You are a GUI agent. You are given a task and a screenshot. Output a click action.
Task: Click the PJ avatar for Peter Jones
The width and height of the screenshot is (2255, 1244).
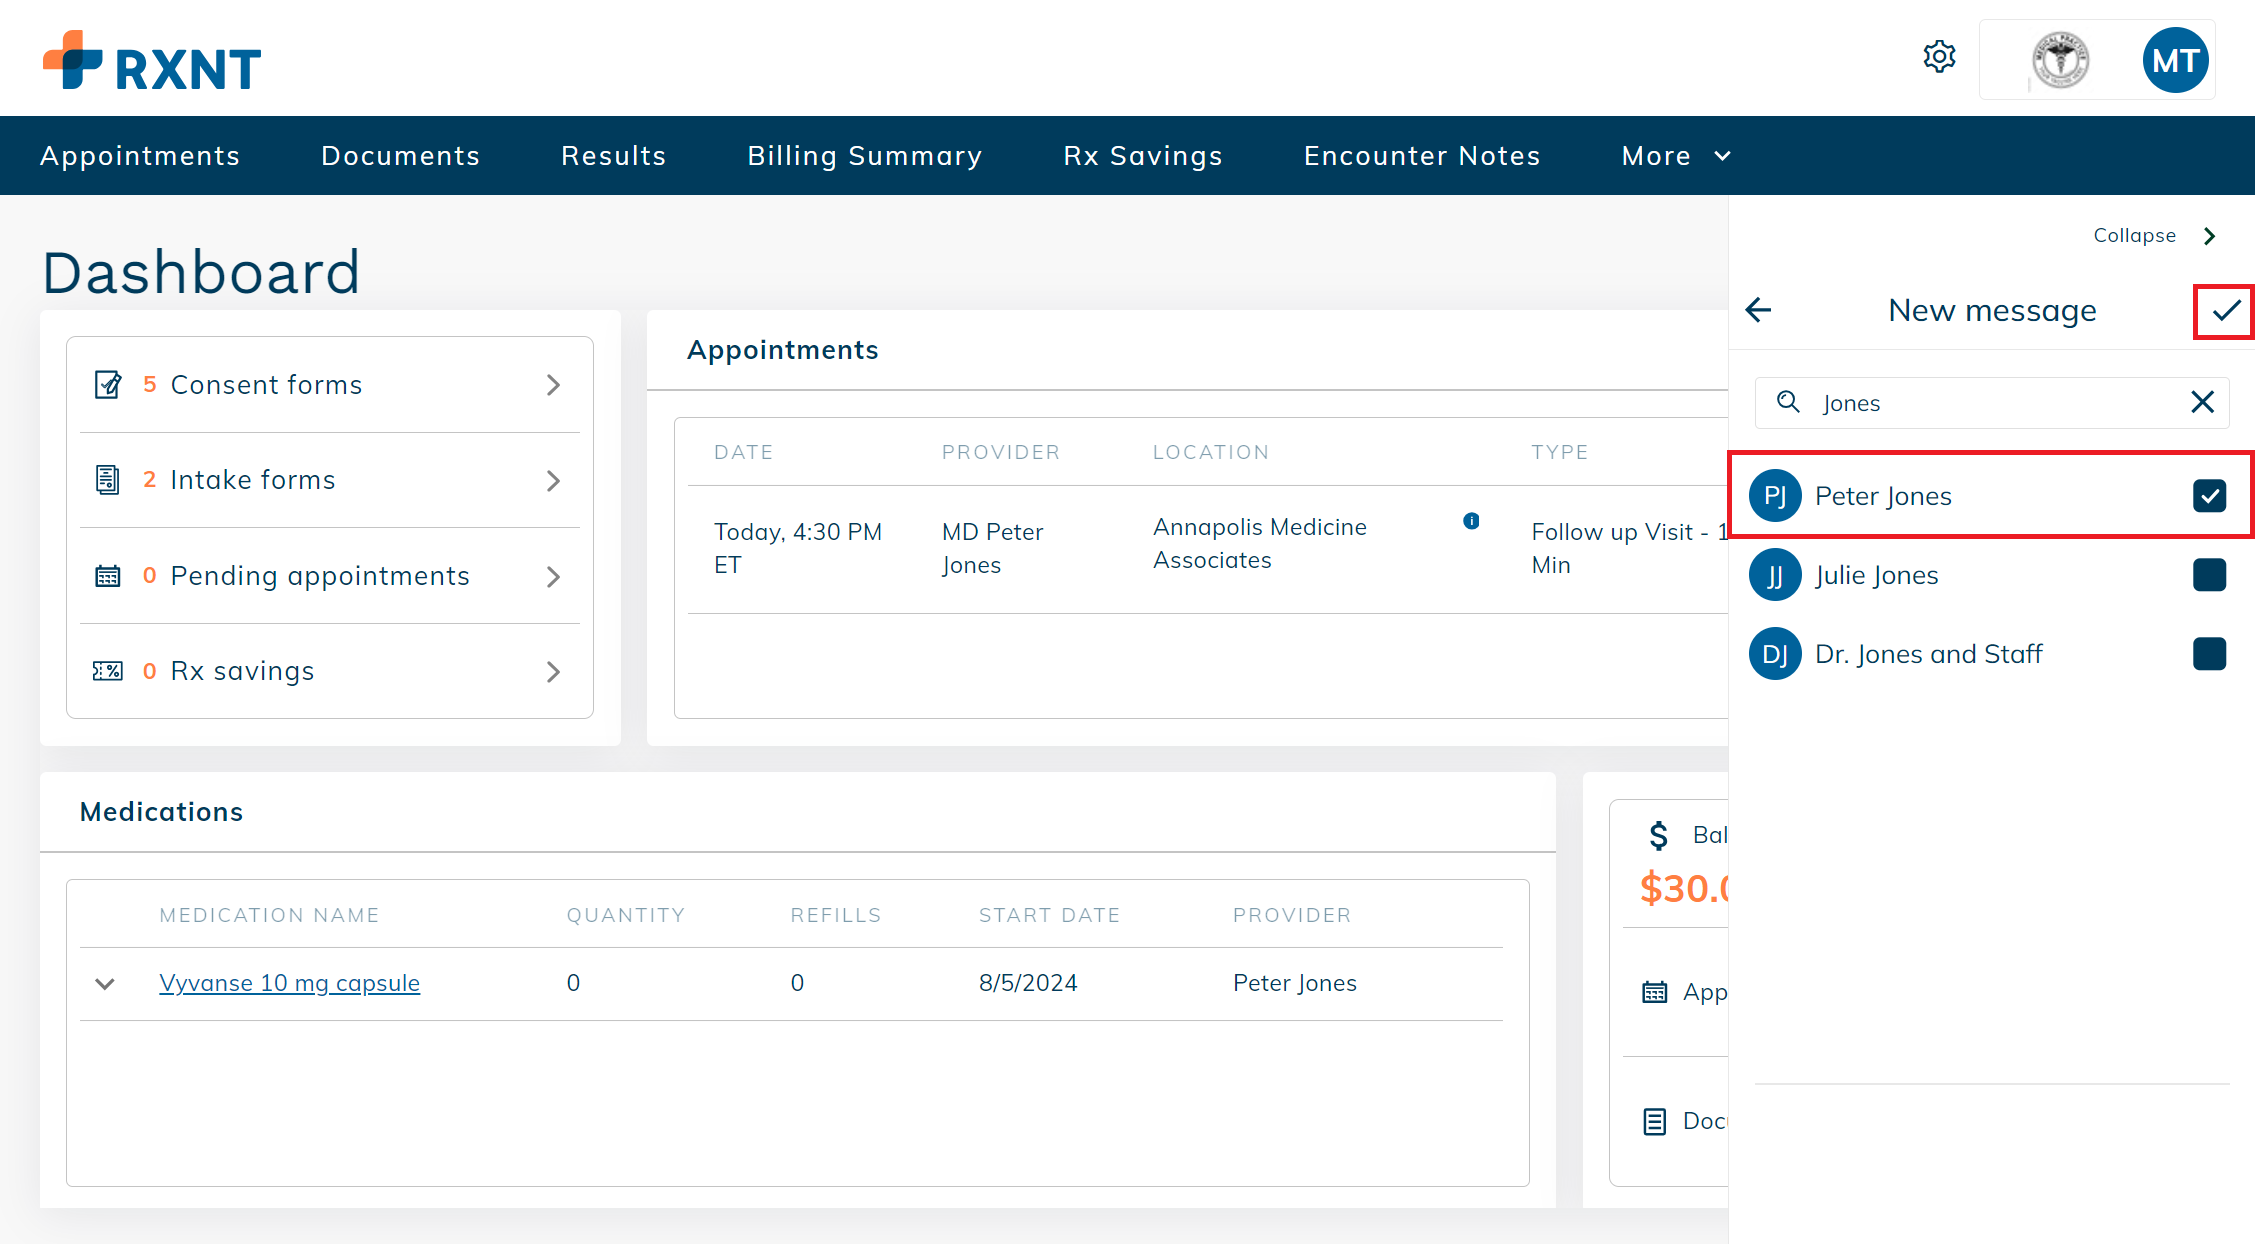1775,496
